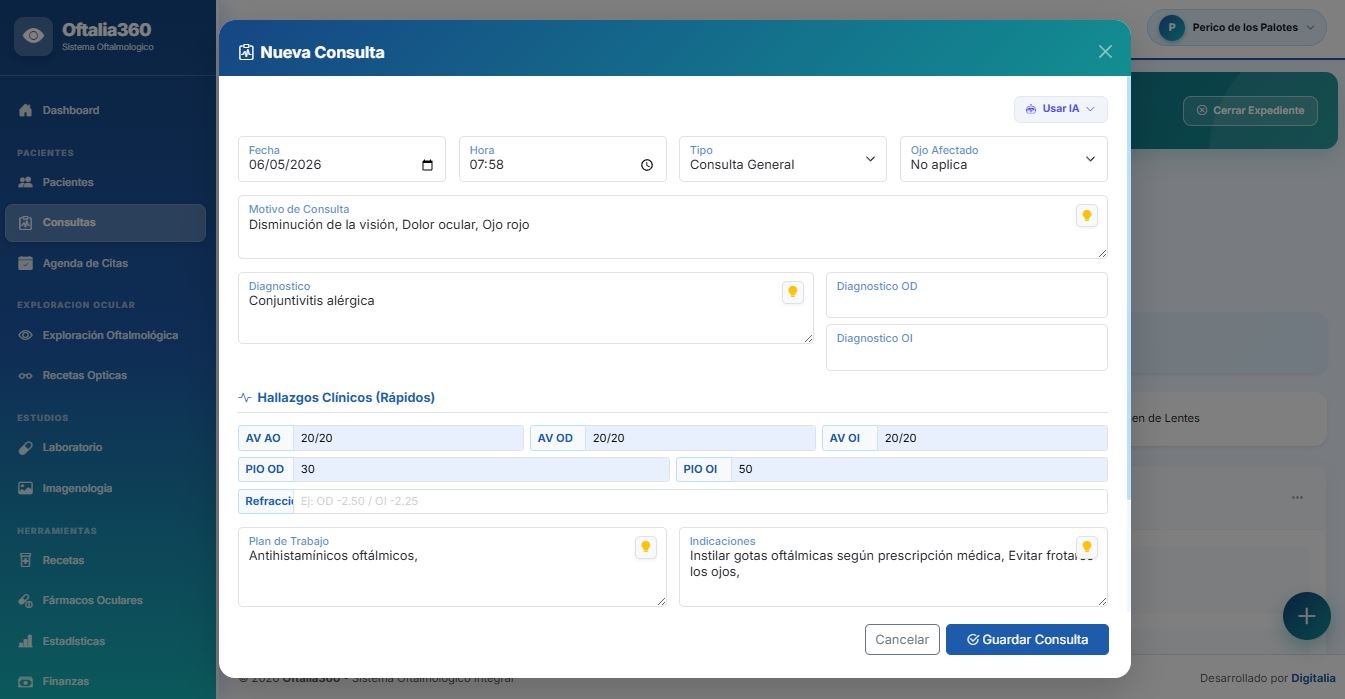Click the AV AO value field
Viewport: 1345px width, 699px height.
tap(408, 438)
